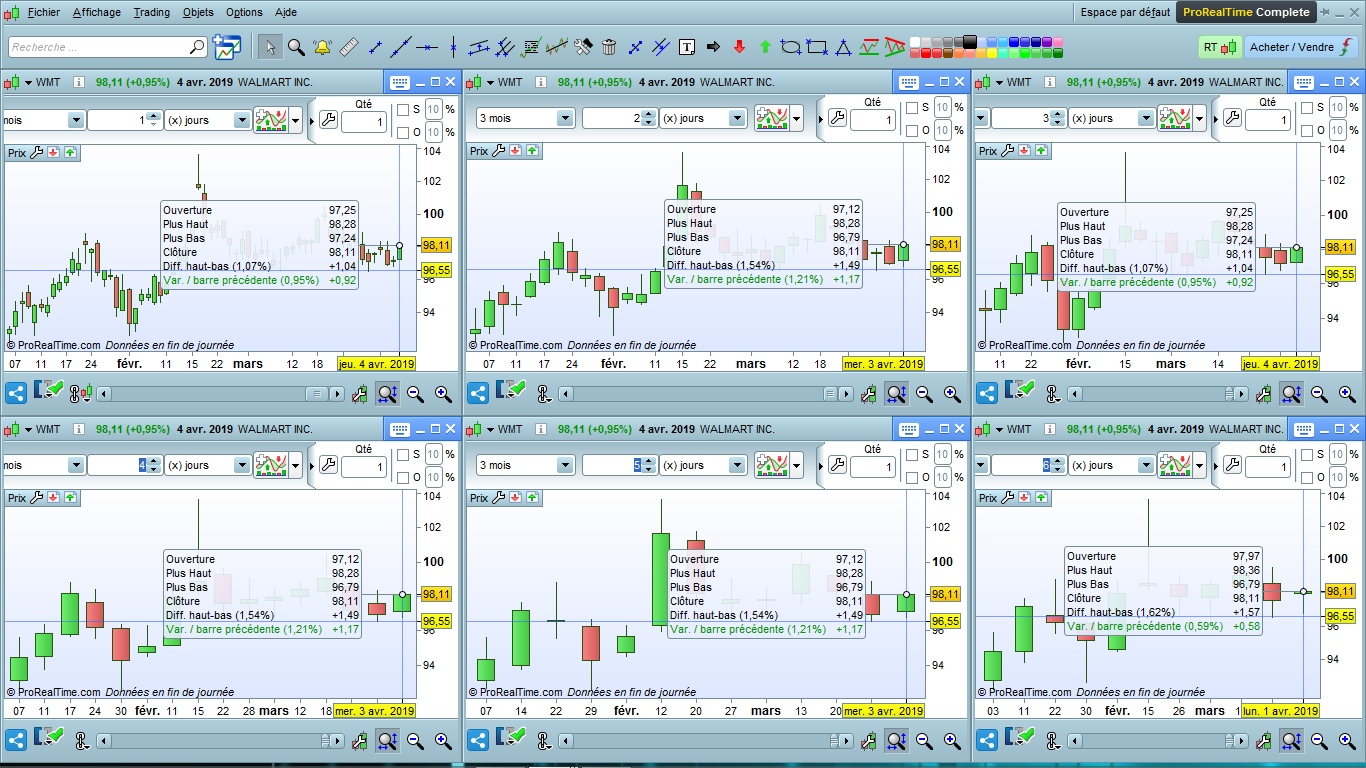Open the keyboard icon in the top-middle chart title
Image resolution: width=1366 pixels, height=768 pixels.
(910, 82)
